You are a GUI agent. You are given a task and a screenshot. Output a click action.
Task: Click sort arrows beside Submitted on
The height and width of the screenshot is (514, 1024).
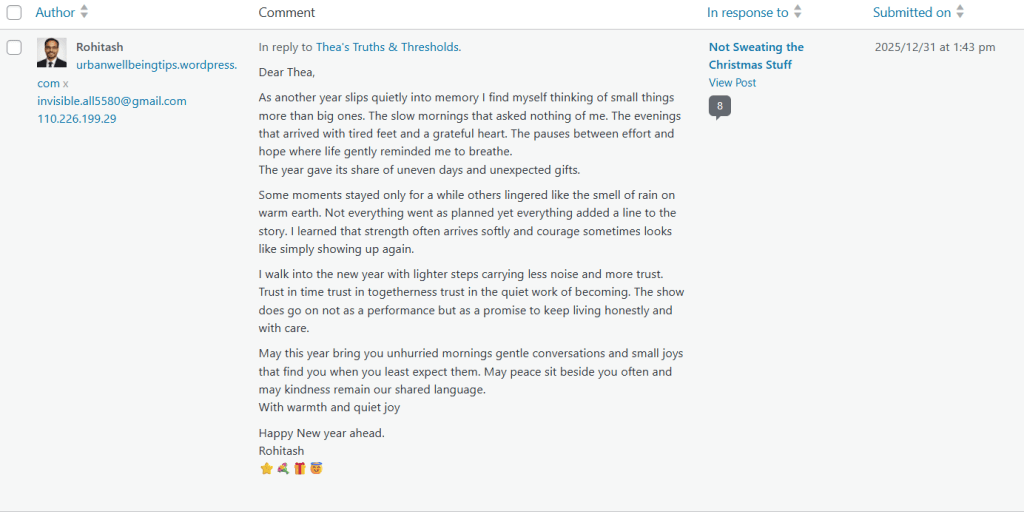(x=960, y=12)
